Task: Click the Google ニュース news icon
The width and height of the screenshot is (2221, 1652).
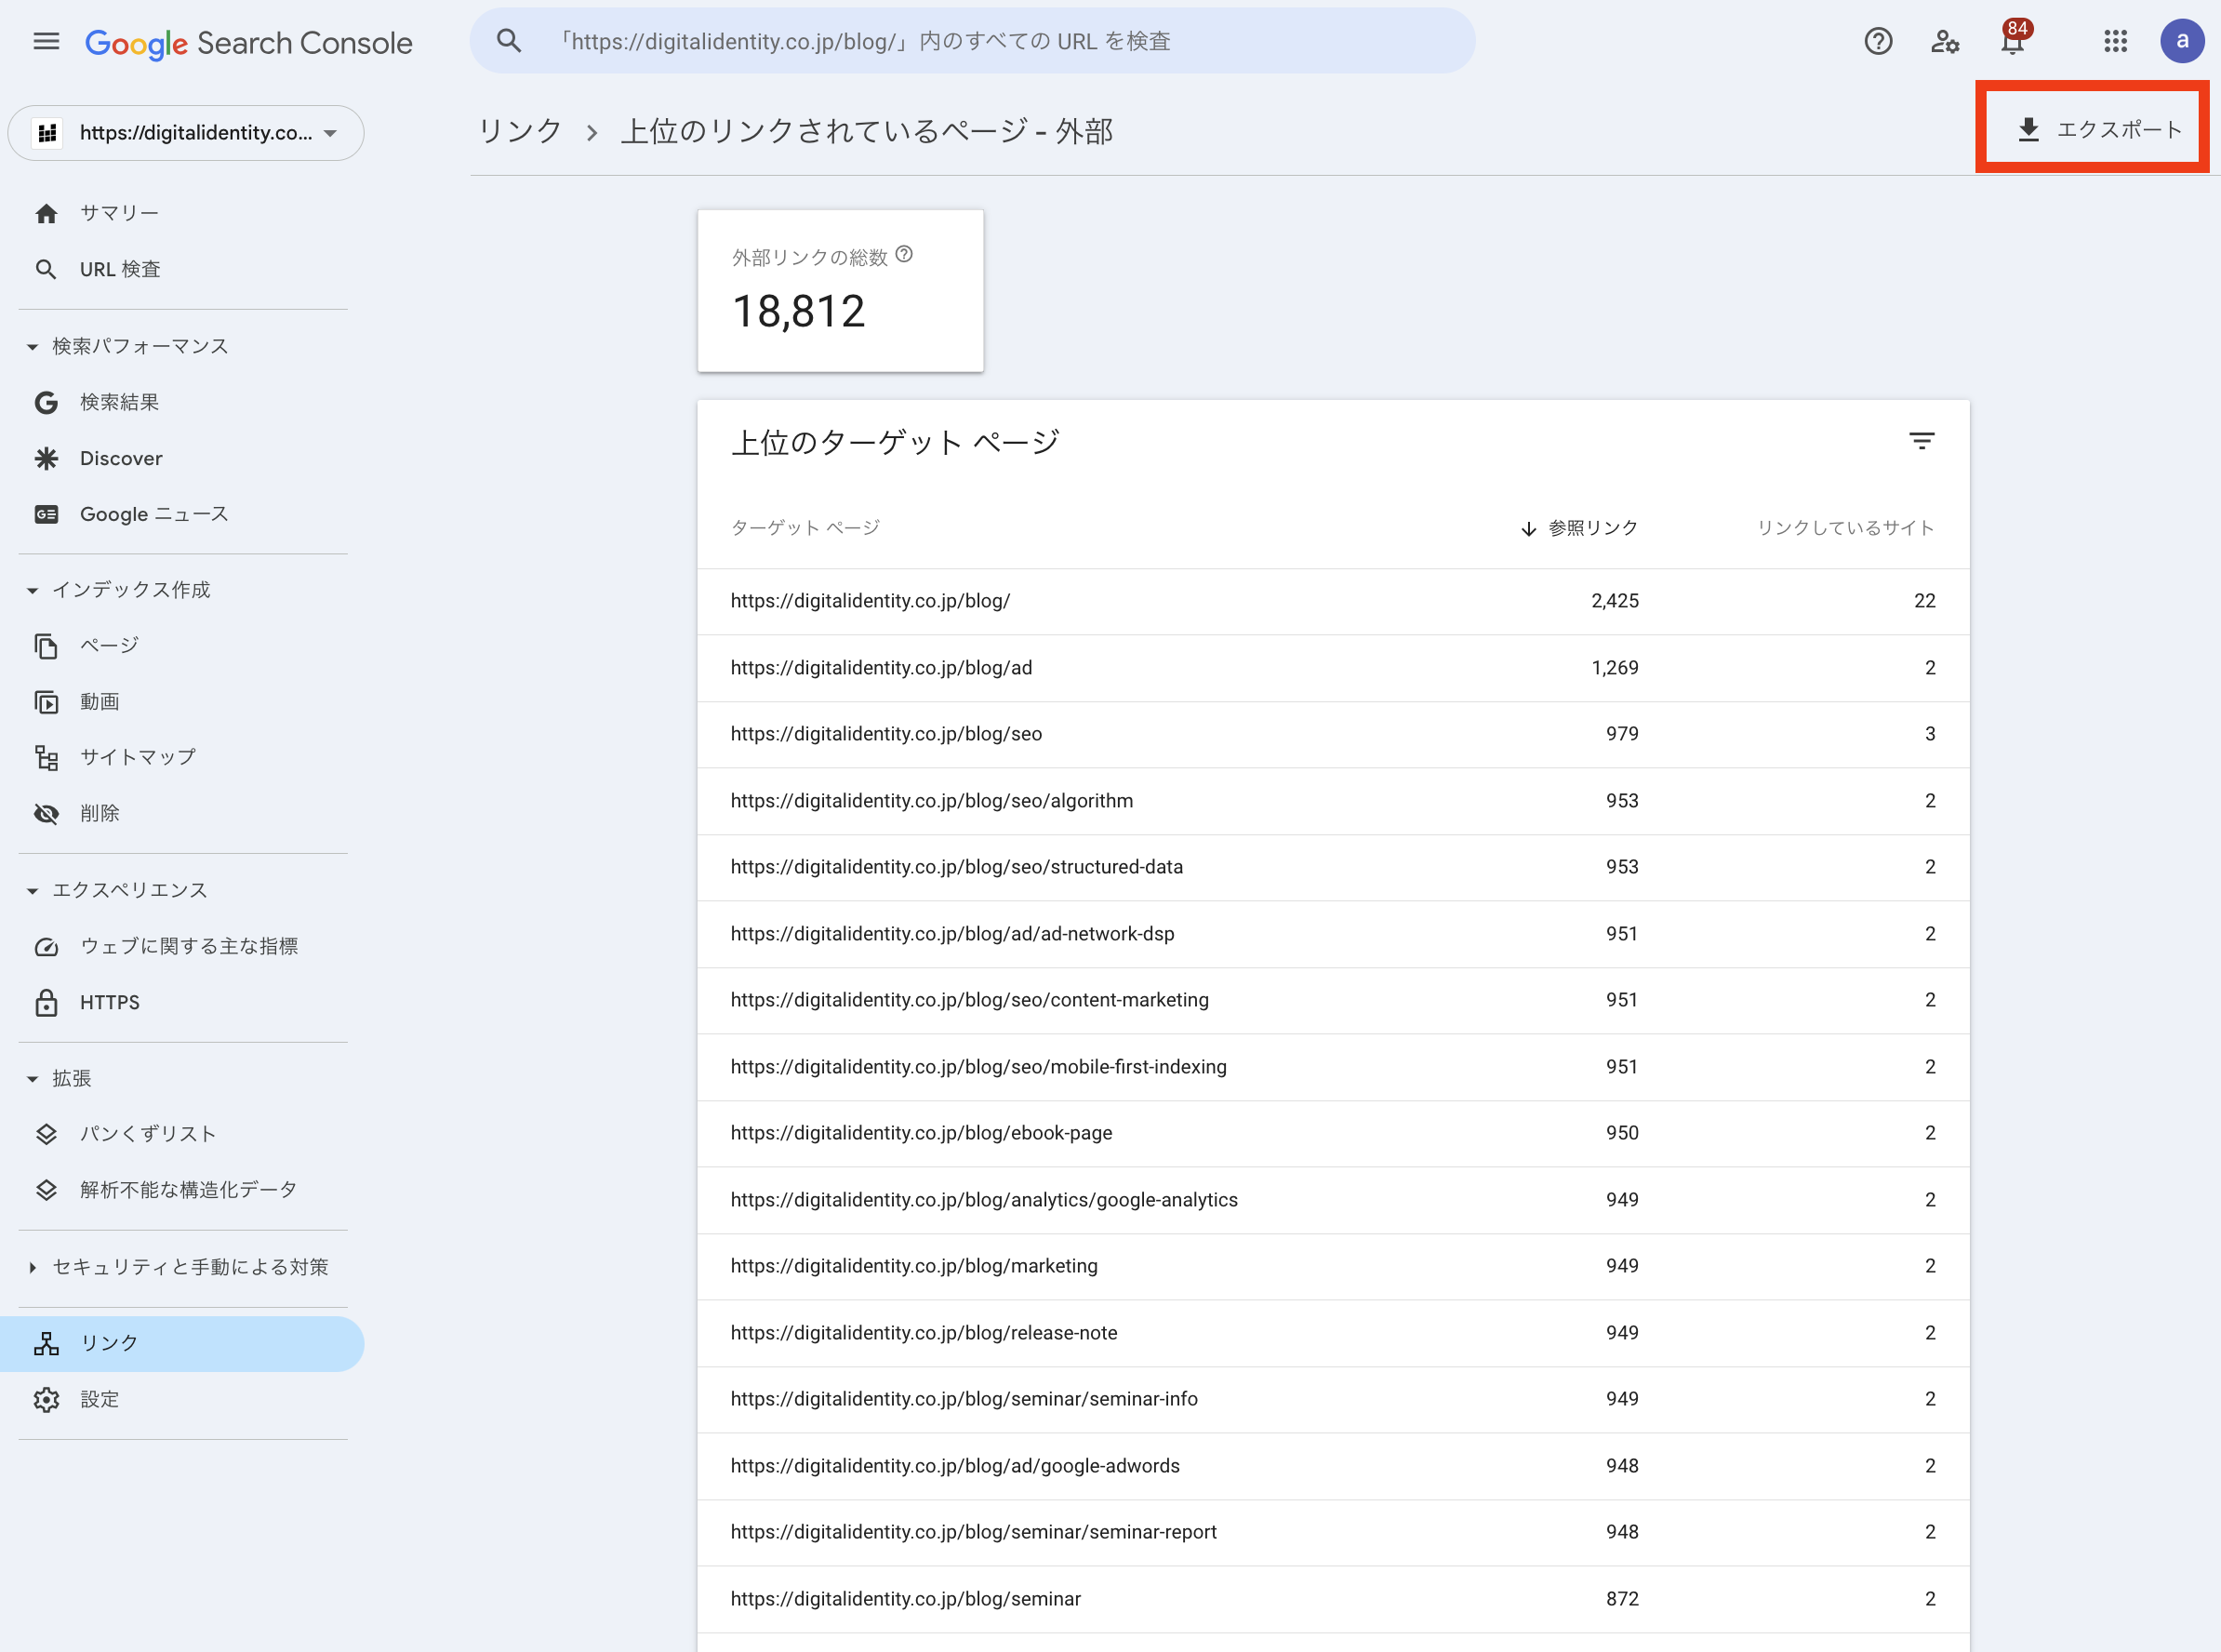Action: tap(46, 514)
